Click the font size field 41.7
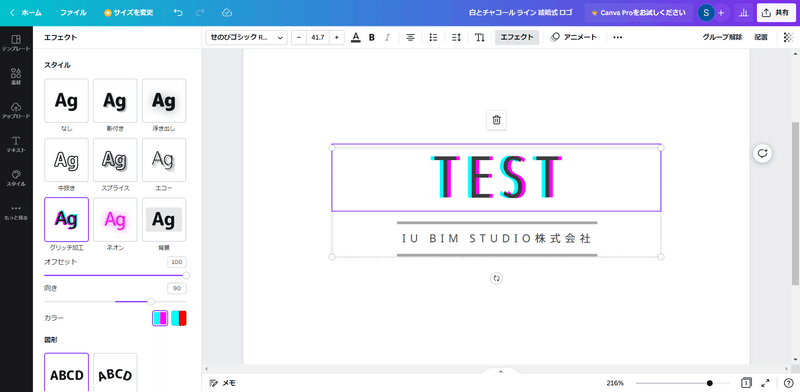Screen dimensions: 800x392 coord(318,37)
